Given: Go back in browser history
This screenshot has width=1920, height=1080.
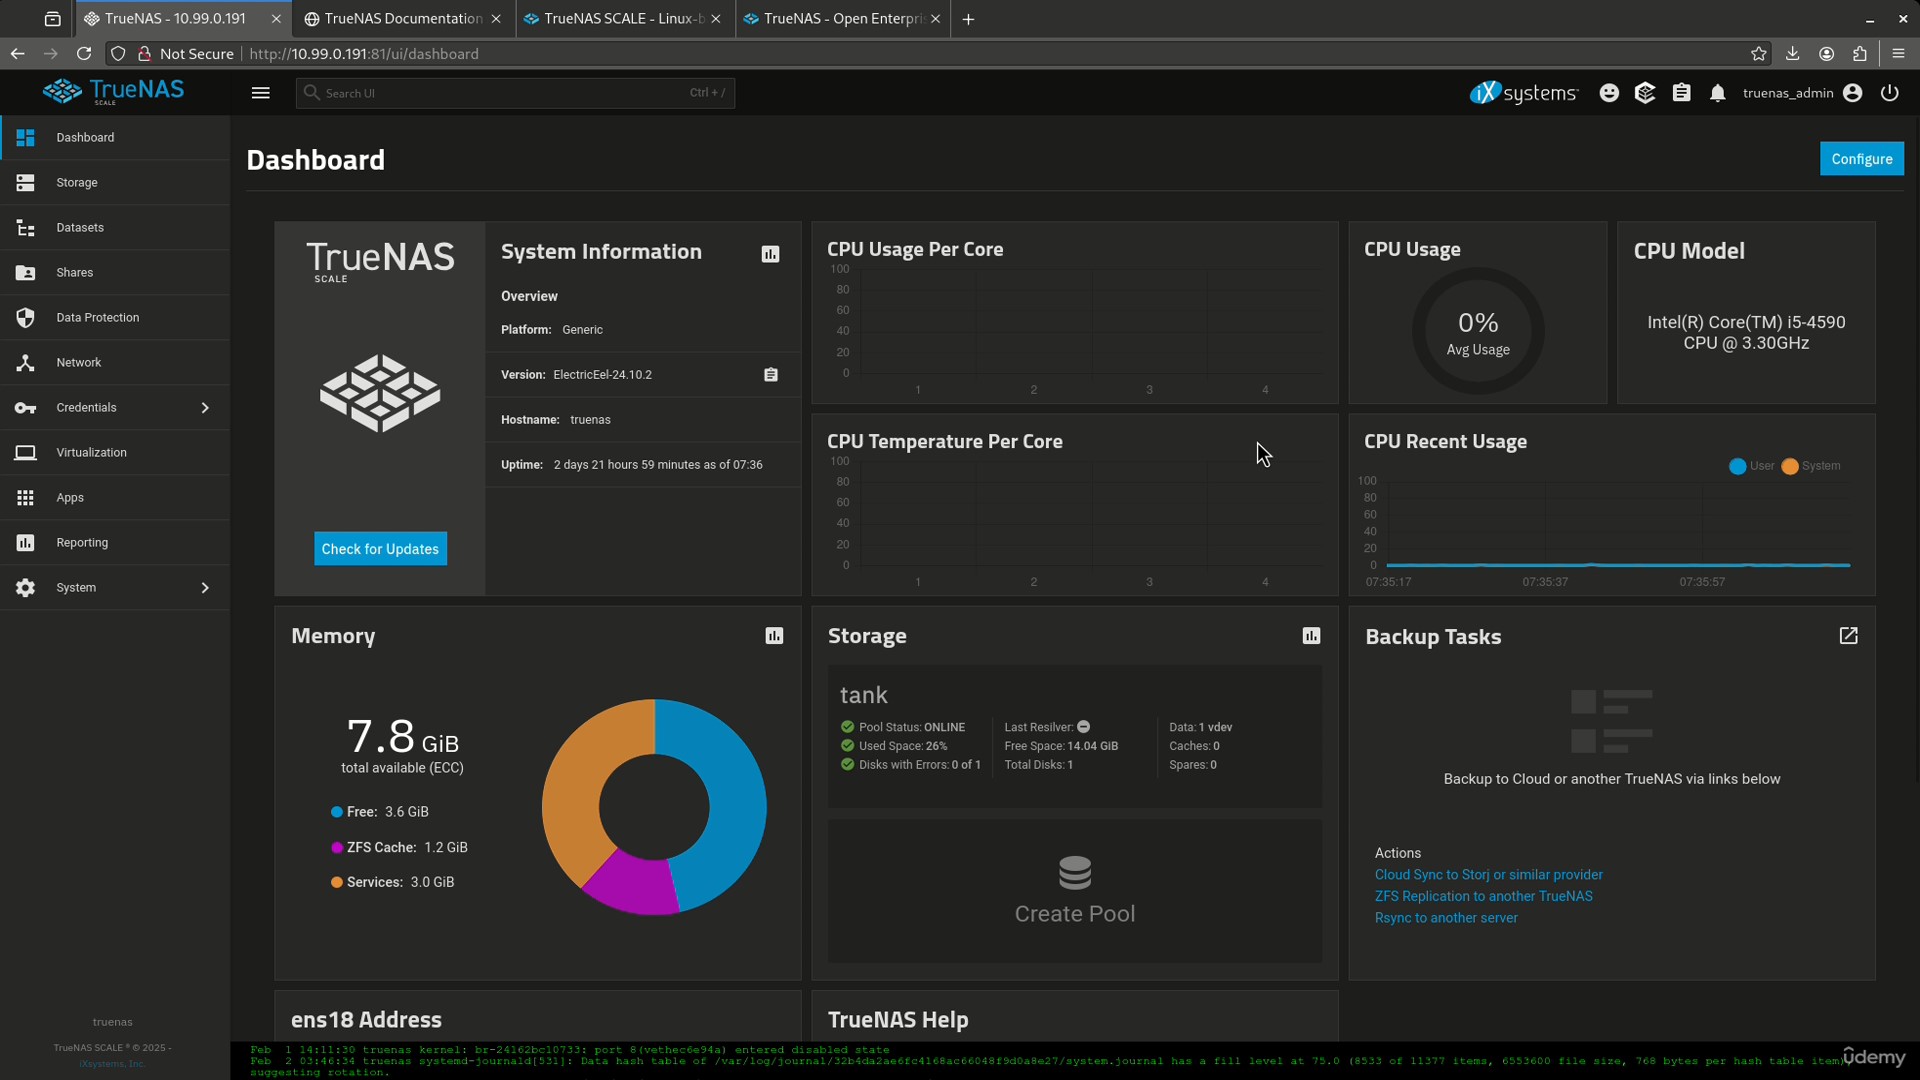Looking at the screenshot, I should click(x=17, y=54).
